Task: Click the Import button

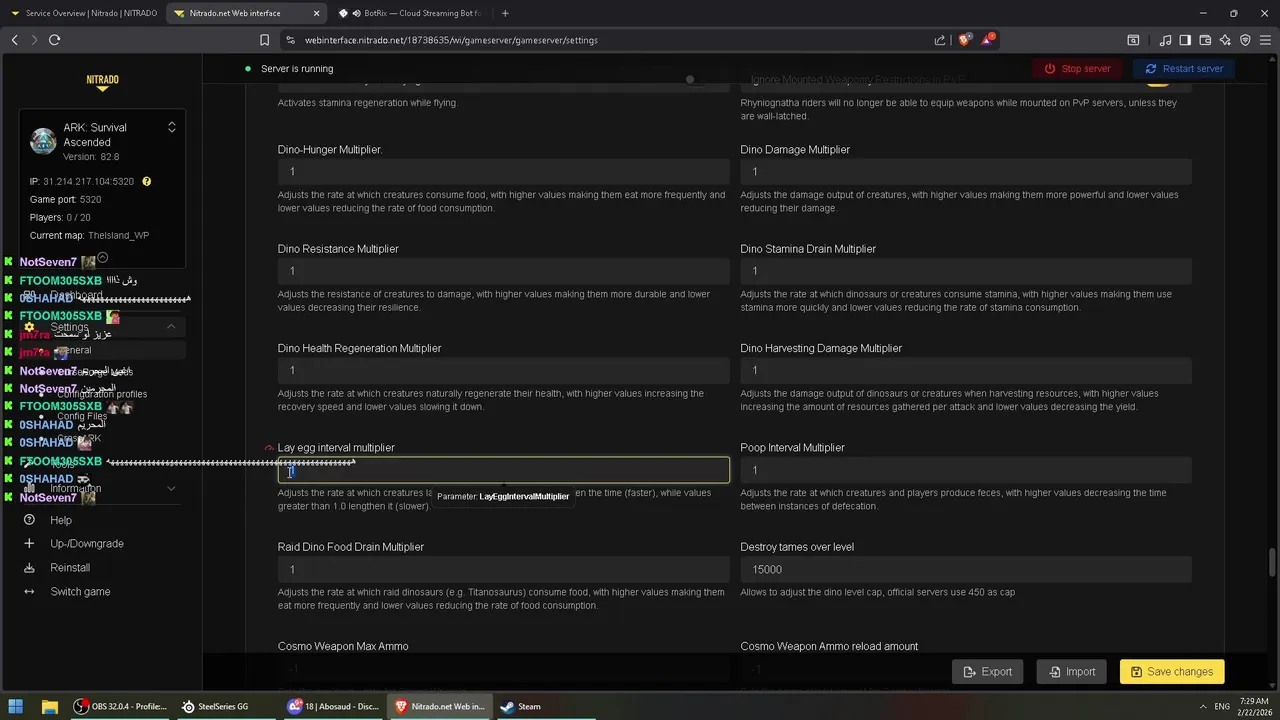Action: tap(1070, 672)
